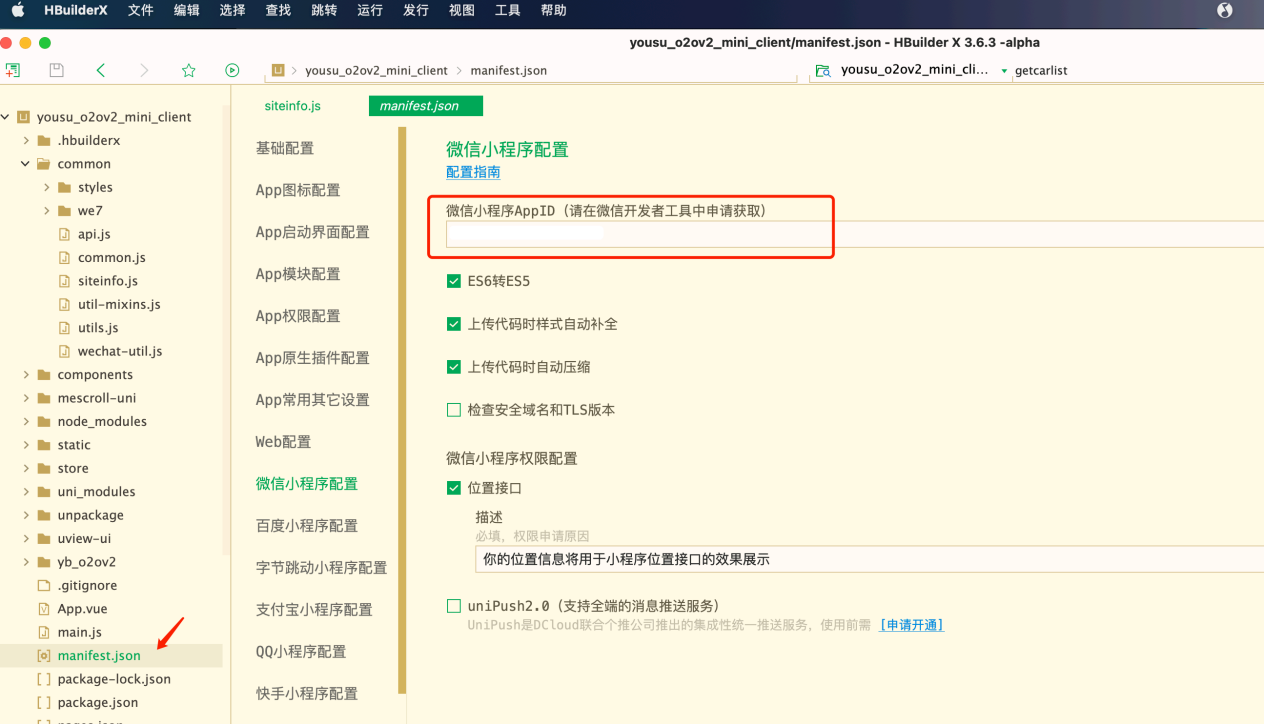This screenshot has height=724, width=1264.
Task: Open the Apple menu icon
Action: point(18,10)
